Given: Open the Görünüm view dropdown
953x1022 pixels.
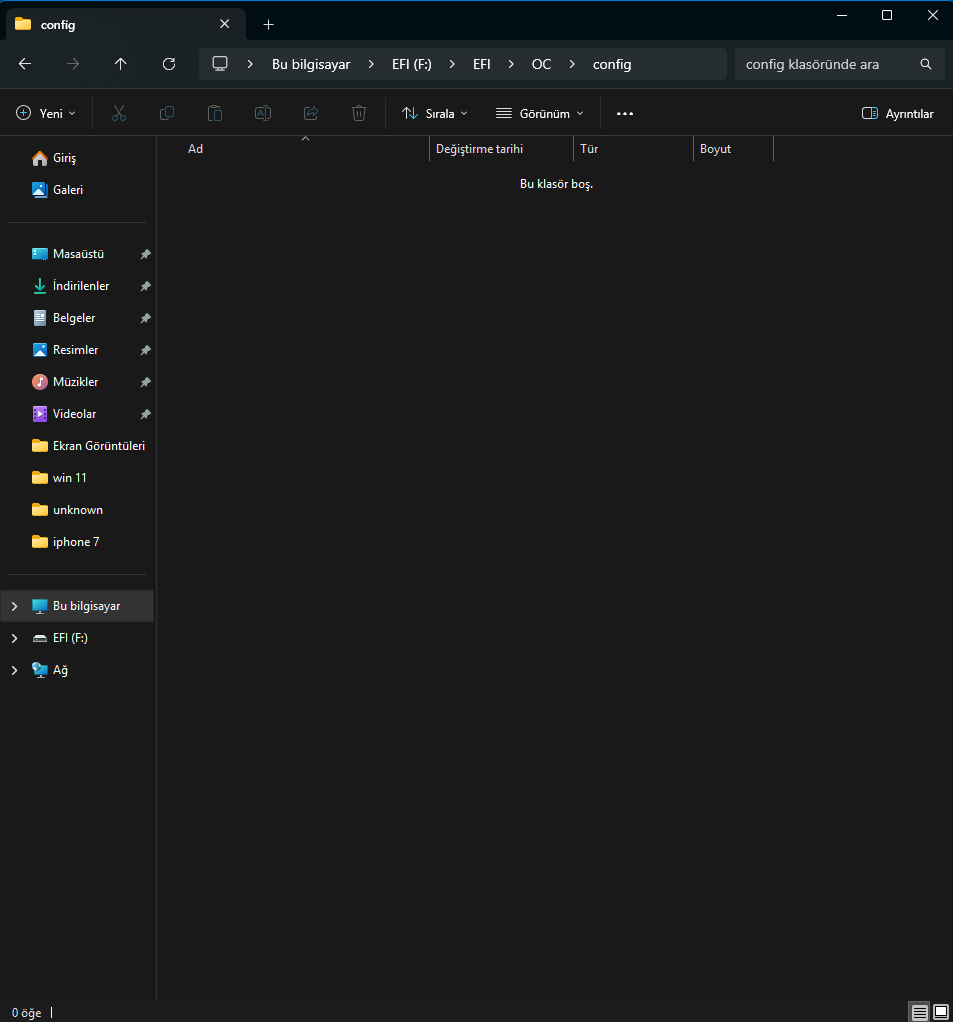Looking at the screenshot, I should tap(540, 114).
